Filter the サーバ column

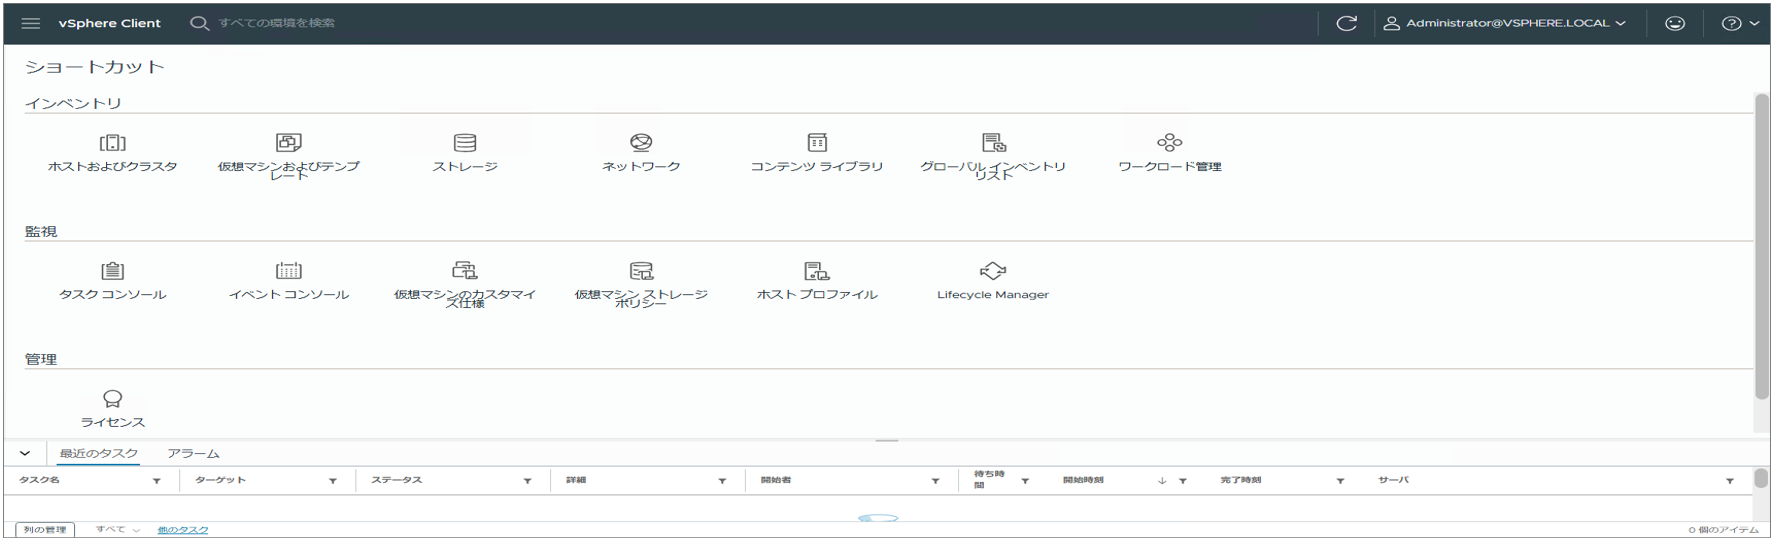pos(1730,481)
